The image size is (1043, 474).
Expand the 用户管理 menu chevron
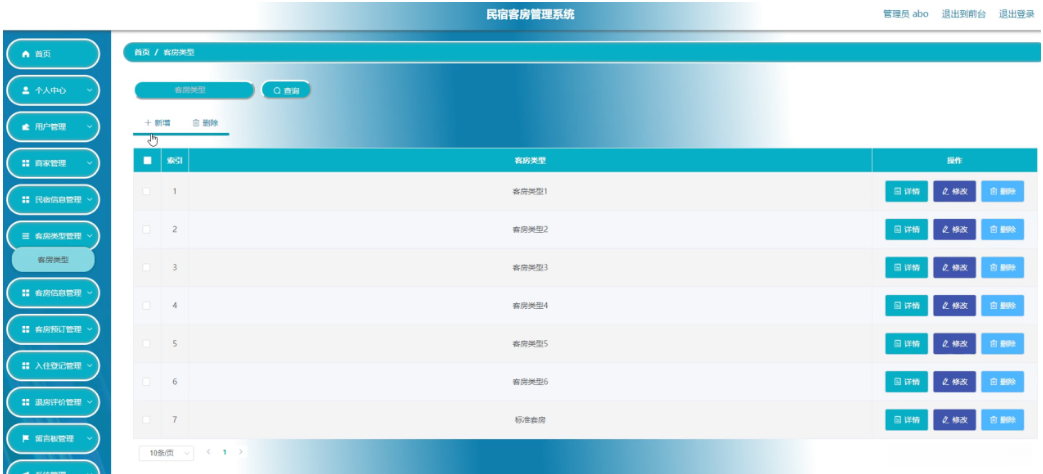(x=90, y=127)
